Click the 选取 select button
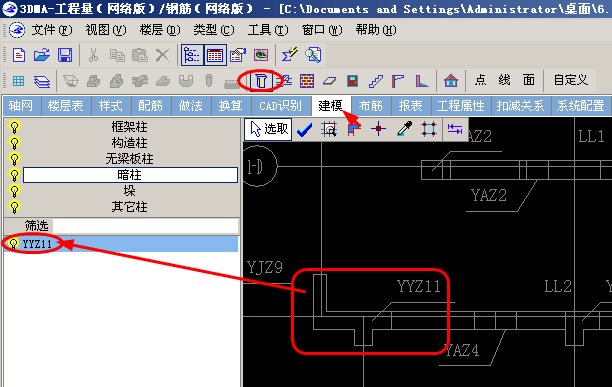The width and height of the screenshot is (612, 387). click(269, 129)
